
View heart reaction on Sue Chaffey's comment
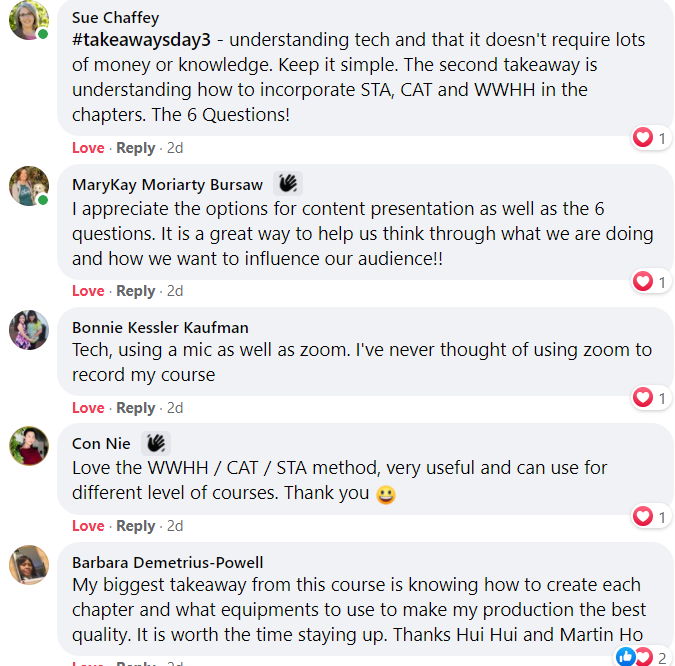click(651, 138)
